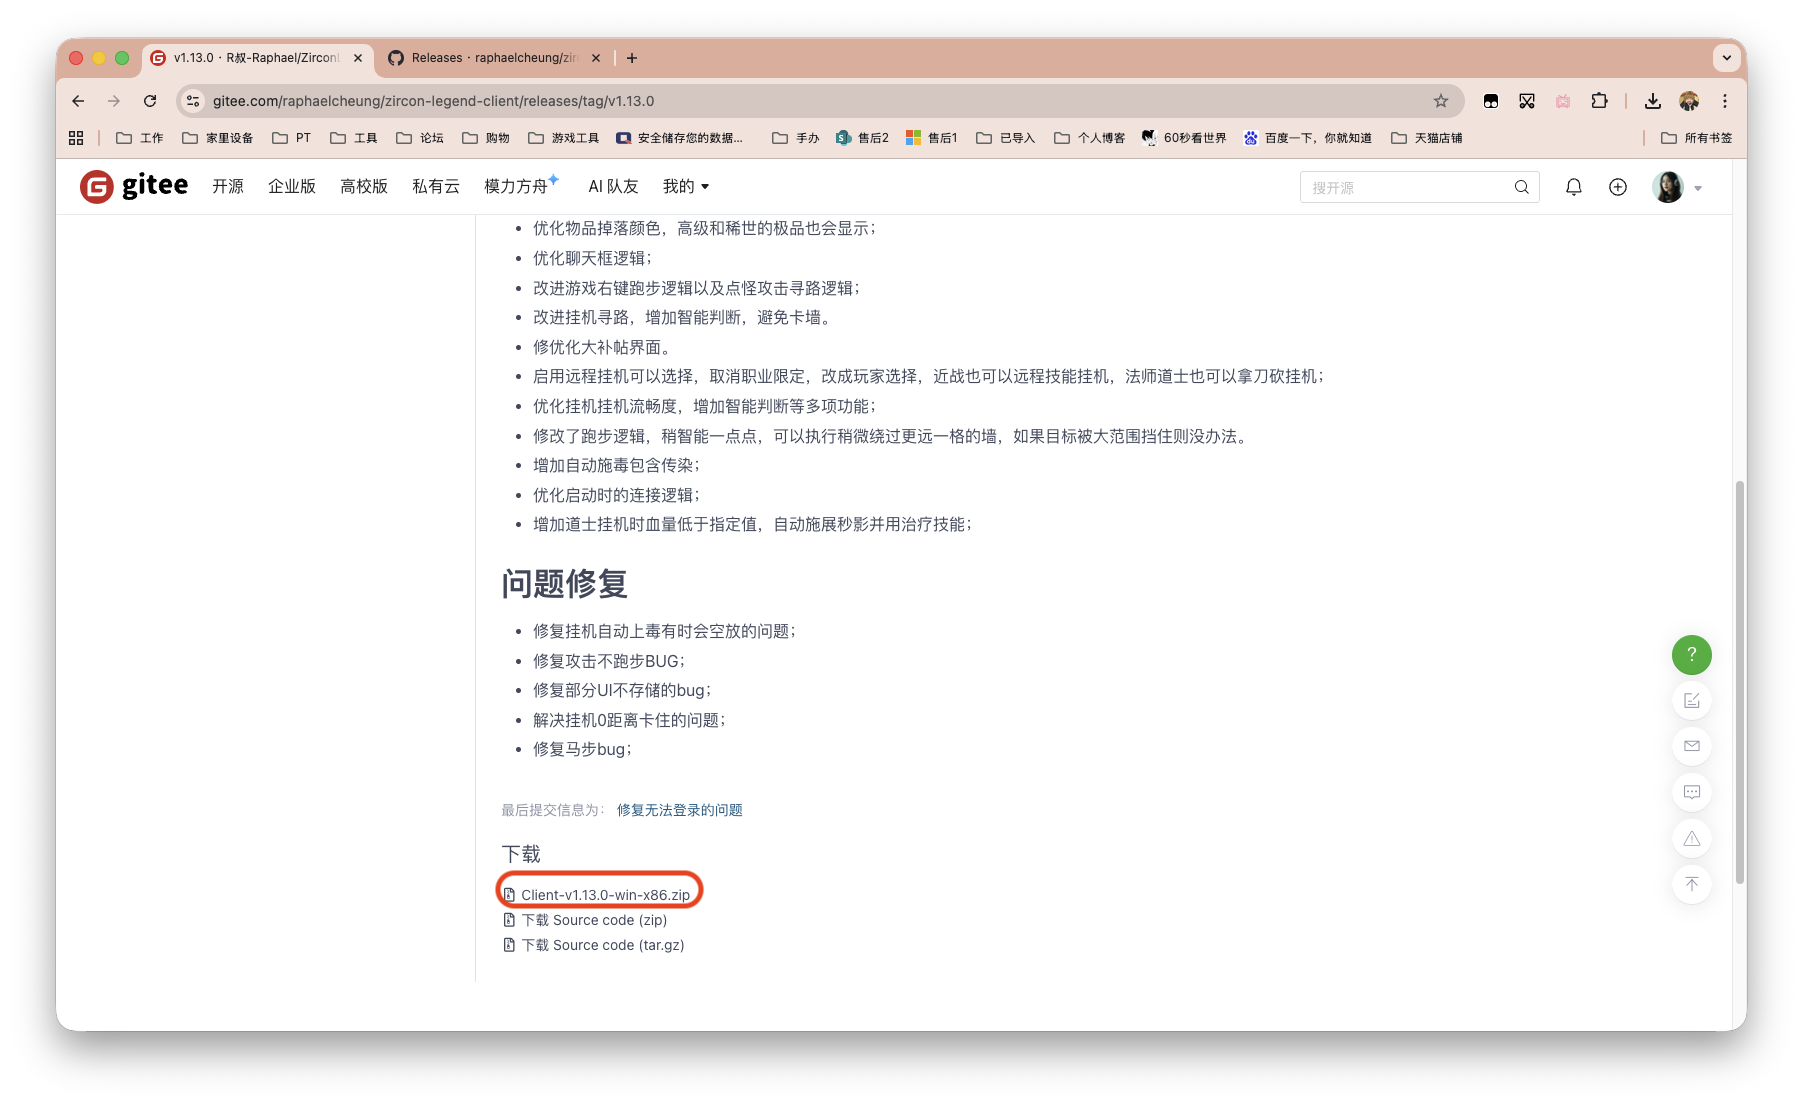Viewport: 1803px width, 1105px height.
Task: Download Client-v1.13.0-win-x86.zip
Action: [x=607, y=894]
